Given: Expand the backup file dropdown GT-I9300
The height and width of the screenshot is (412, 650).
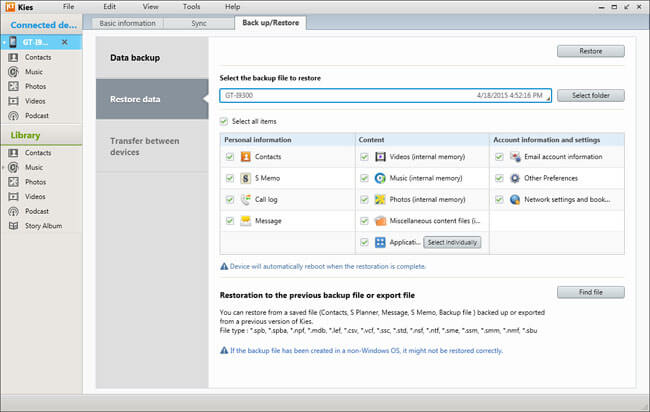Looking at the screenshot, I should click(548, 98).
